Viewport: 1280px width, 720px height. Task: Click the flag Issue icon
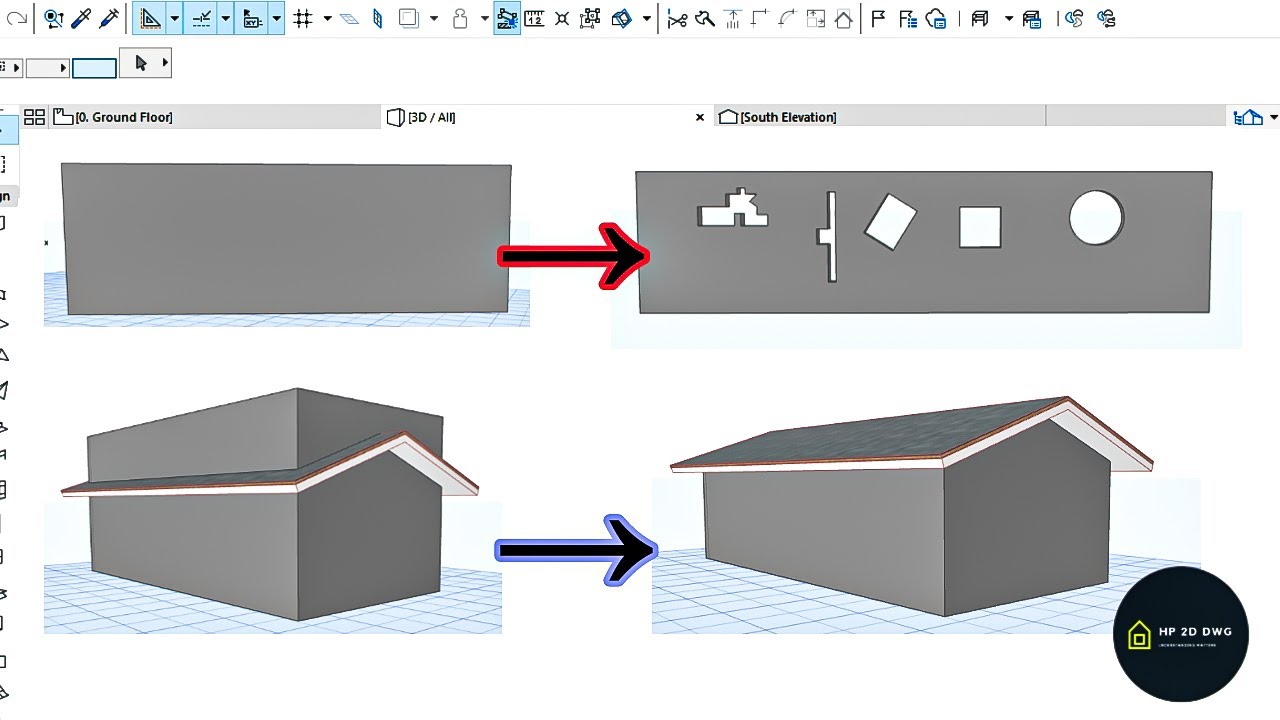click(878, 18)
